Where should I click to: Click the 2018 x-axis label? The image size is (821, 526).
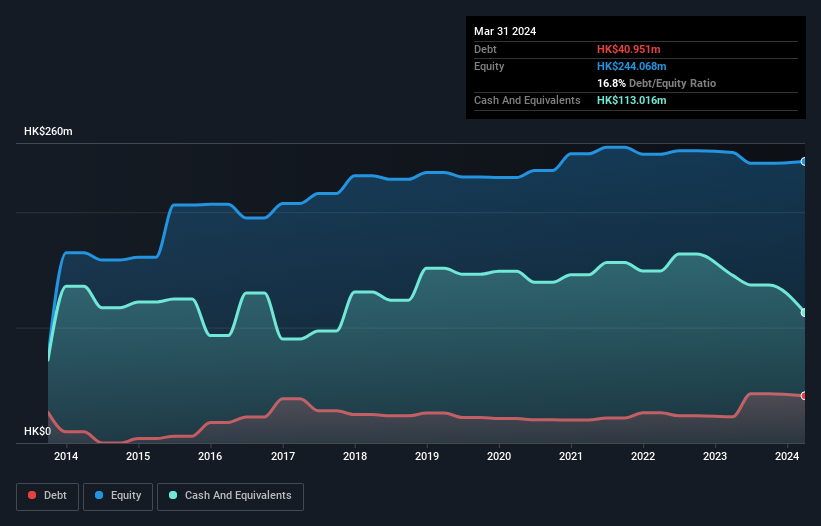point(355,456)
